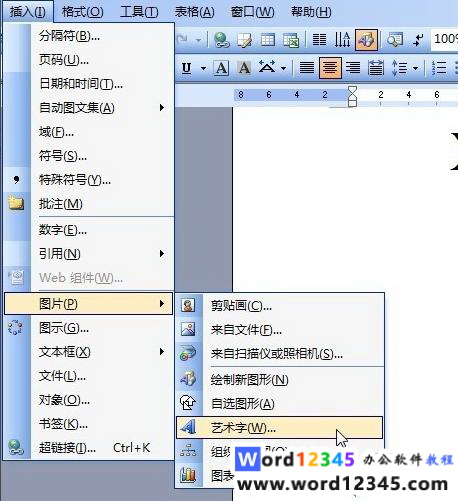458x501 pixels.
Task: Click the Distributed alignment button
Action: point(376,68)
